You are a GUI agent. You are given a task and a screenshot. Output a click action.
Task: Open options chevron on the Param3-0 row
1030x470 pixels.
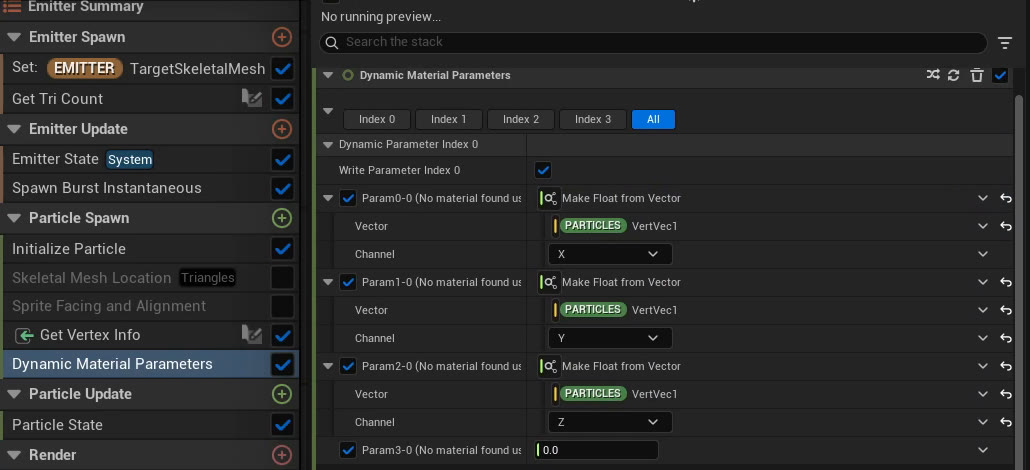[x=983, y=450]
